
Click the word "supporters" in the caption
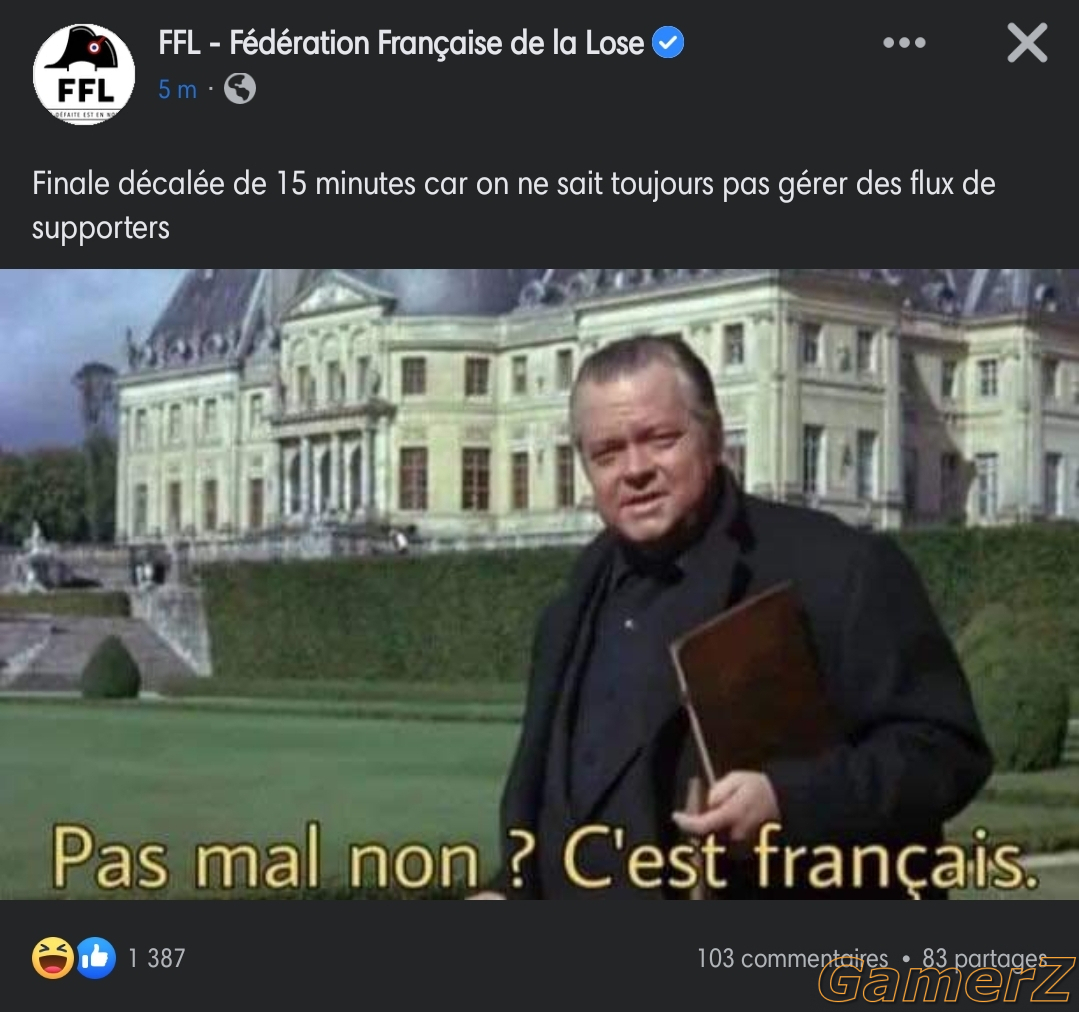click(100, 228)
